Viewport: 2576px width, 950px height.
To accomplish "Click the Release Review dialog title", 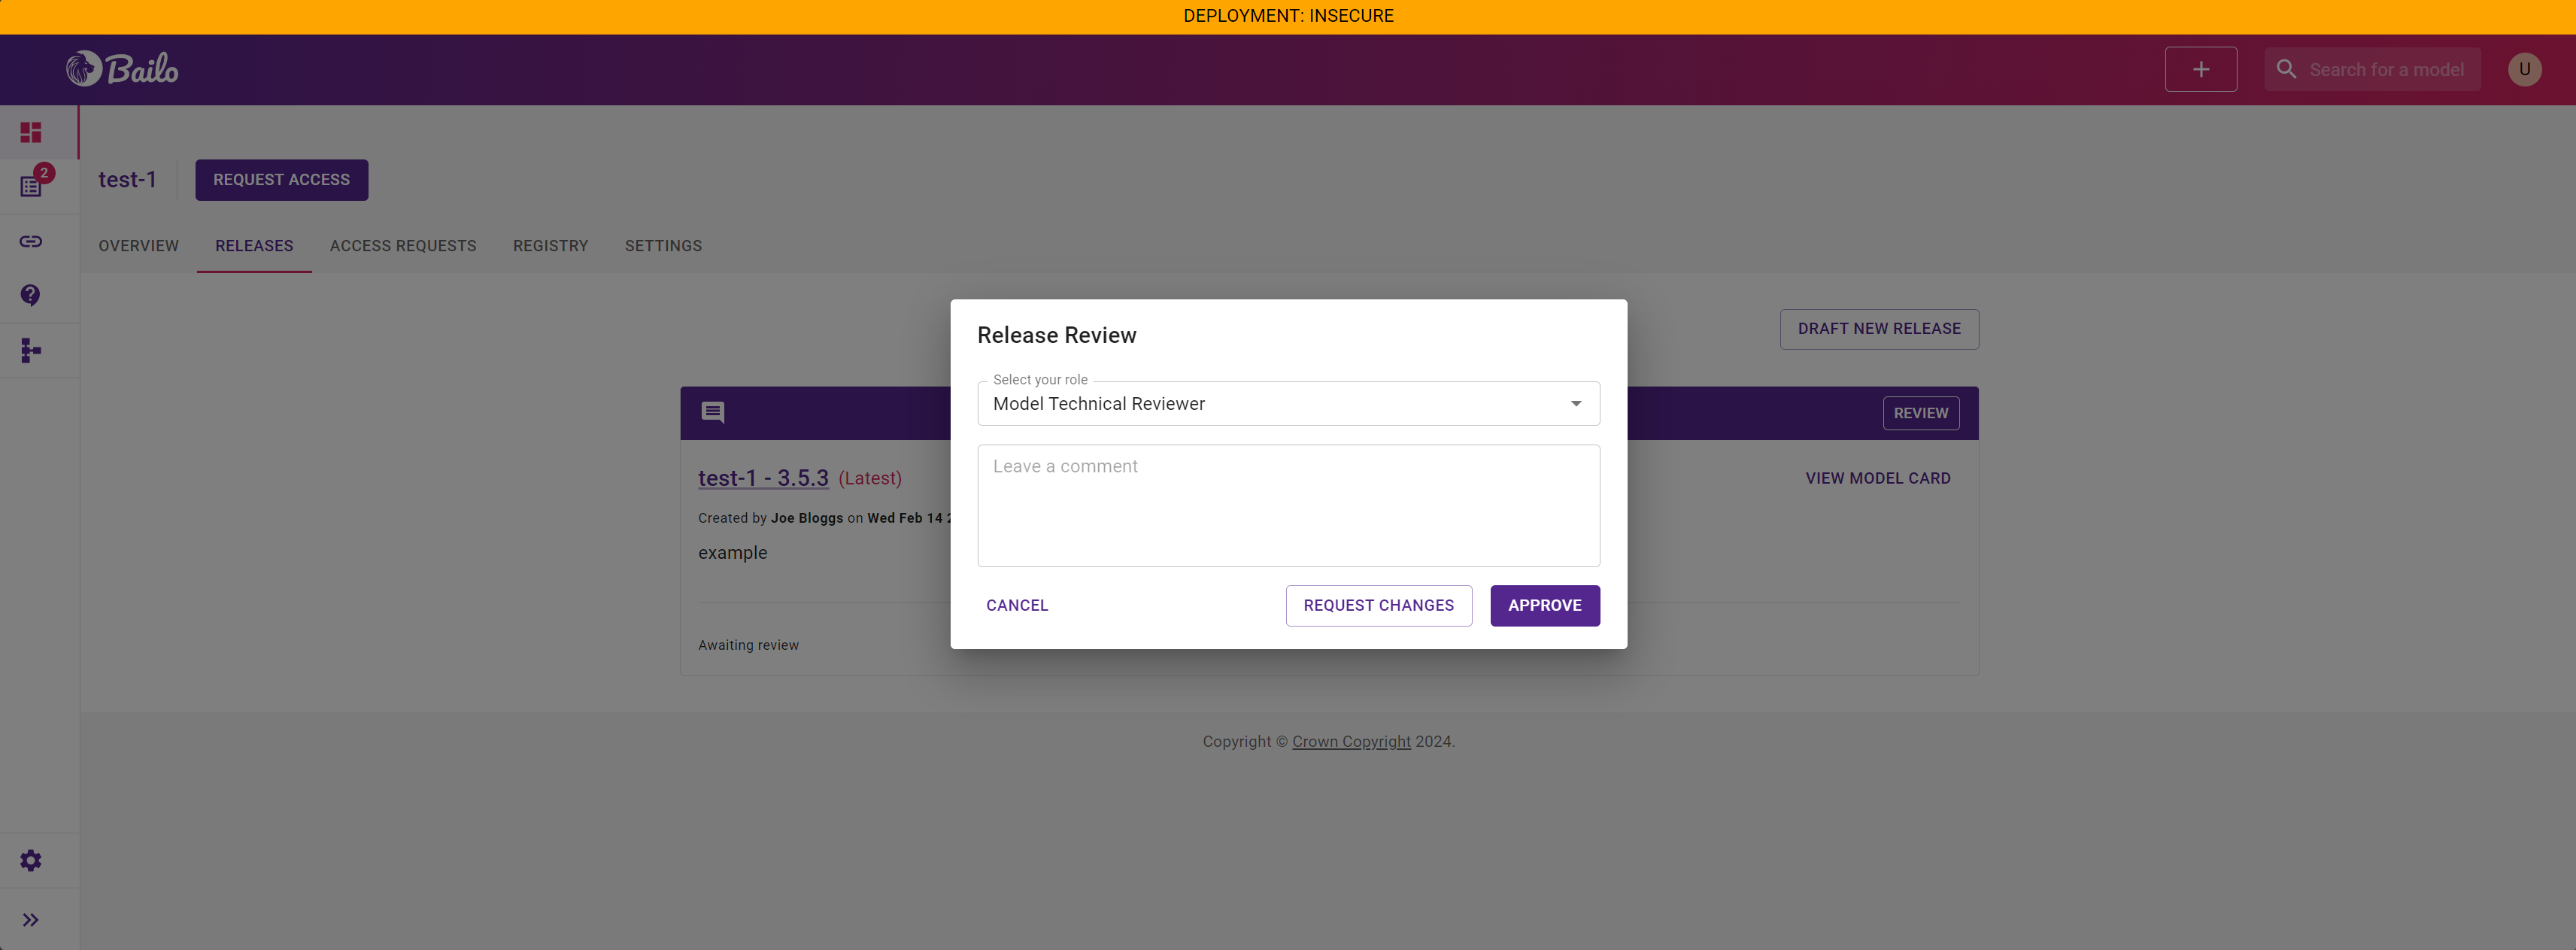I will (x=1056, y=335).
